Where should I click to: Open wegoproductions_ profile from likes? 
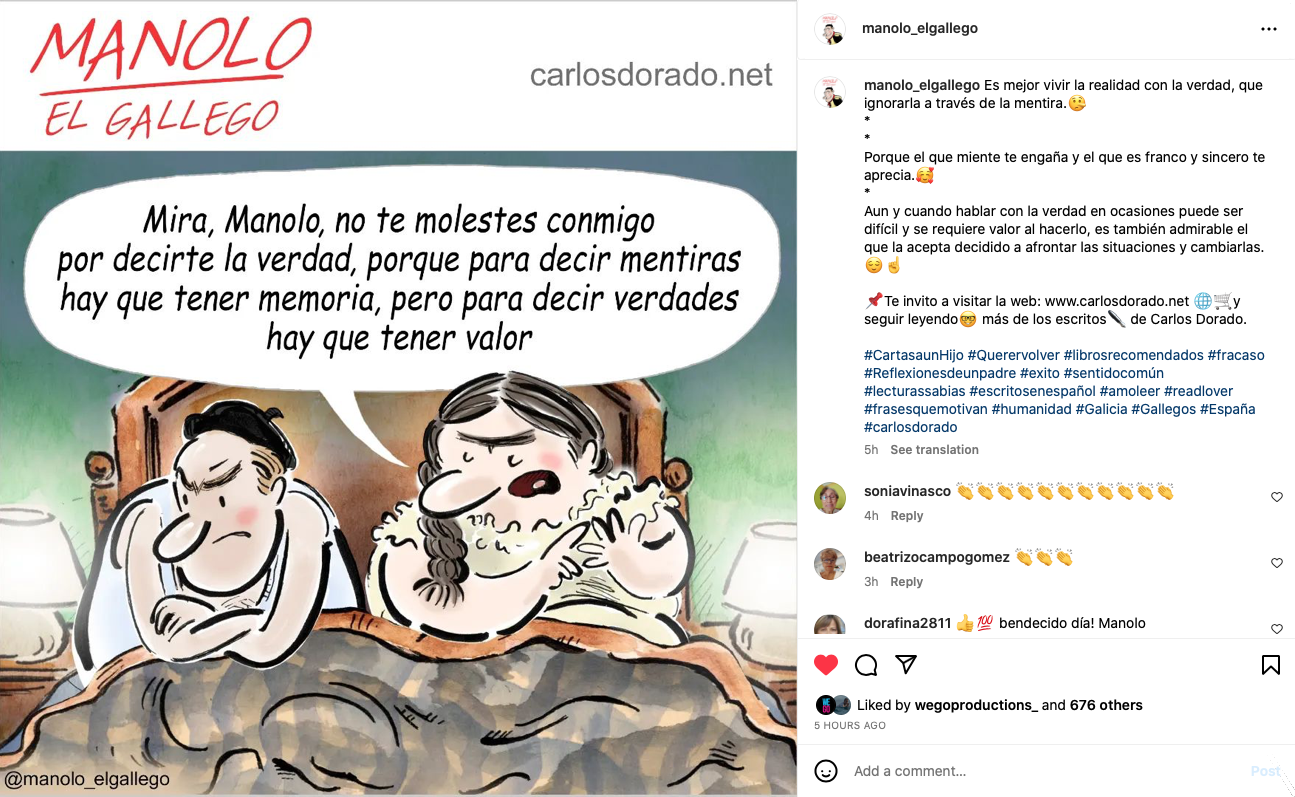976,705
